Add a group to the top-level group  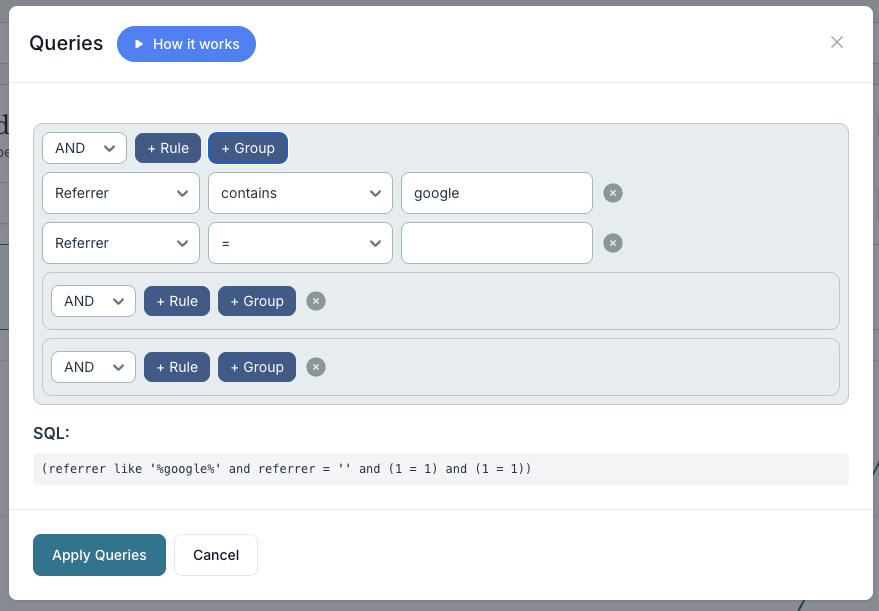tap(248, 148)
